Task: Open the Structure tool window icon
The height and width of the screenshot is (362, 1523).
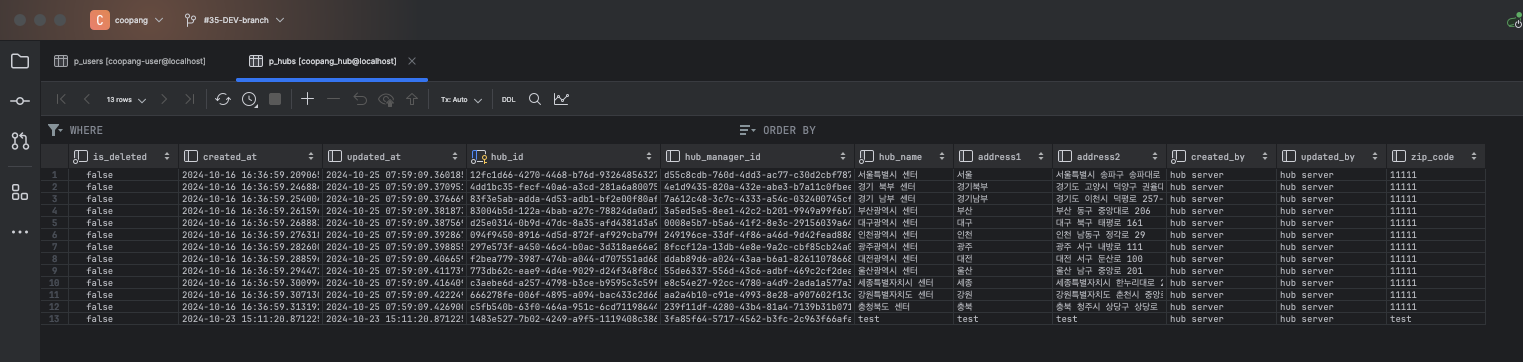Action: (x=19, y=192)
